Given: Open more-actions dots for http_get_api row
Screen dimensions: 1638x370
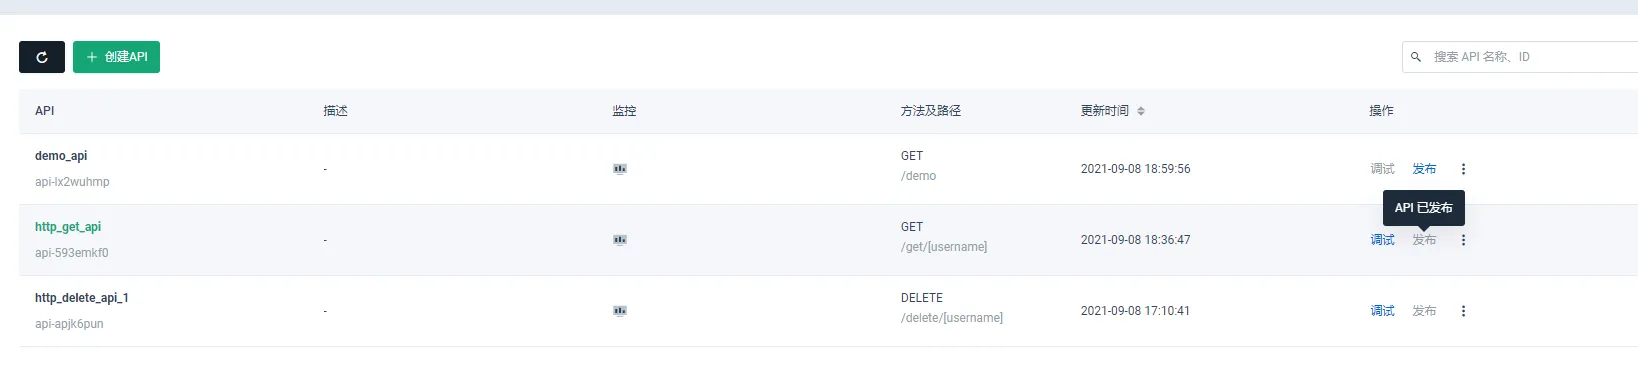Looking at the screenshot, I should (x=1463, y=240).
